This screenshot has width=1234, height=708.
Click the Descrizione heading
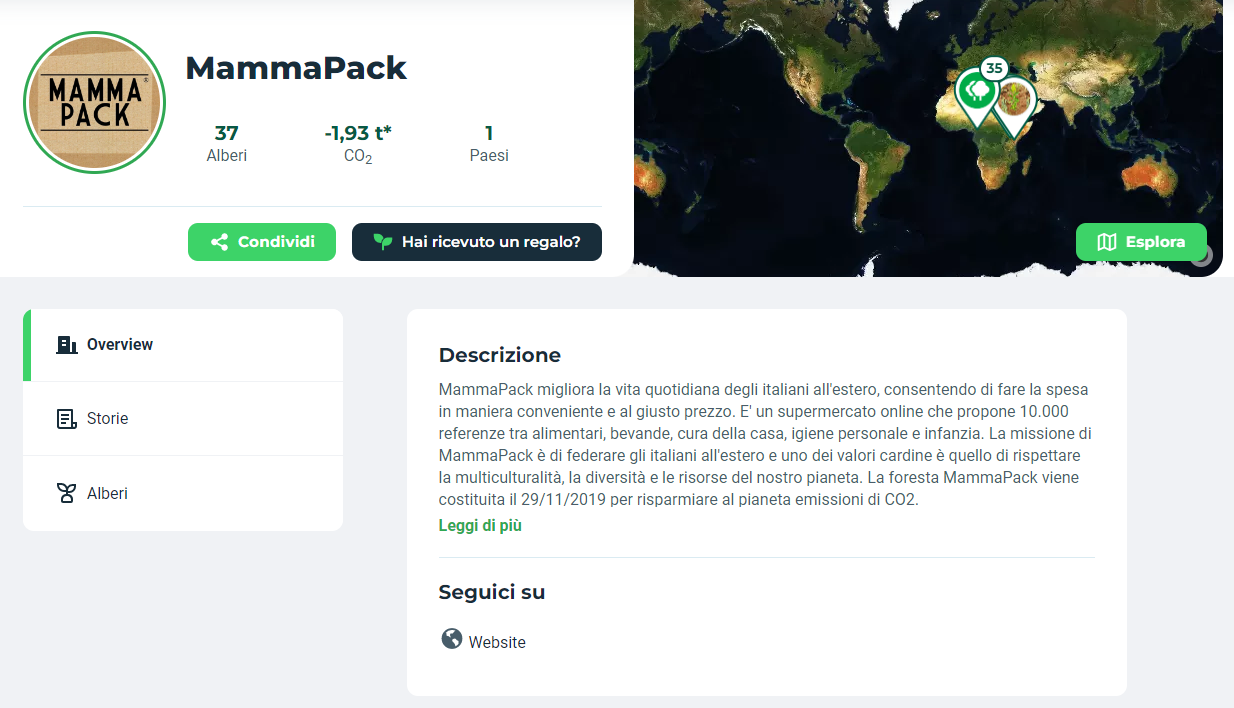(500, 355)
